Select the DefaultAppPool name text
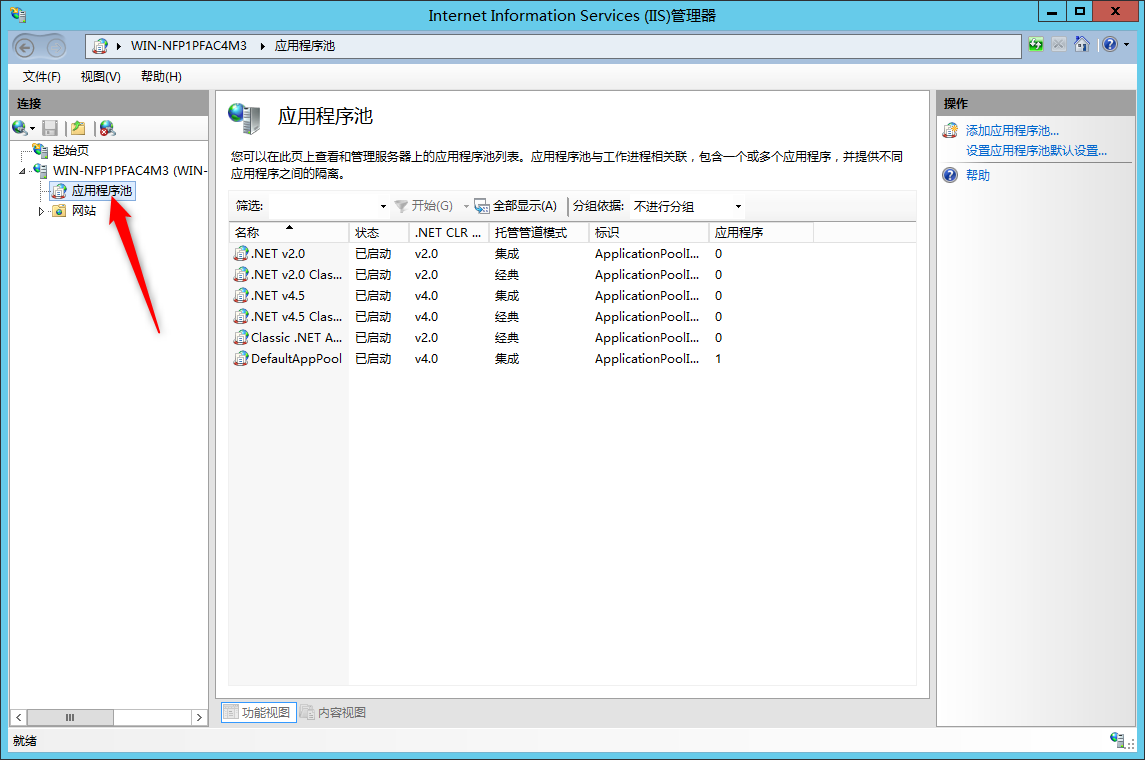Image resolution: width=1145 pixels, height=760 pixels. (x=296, y=358)
